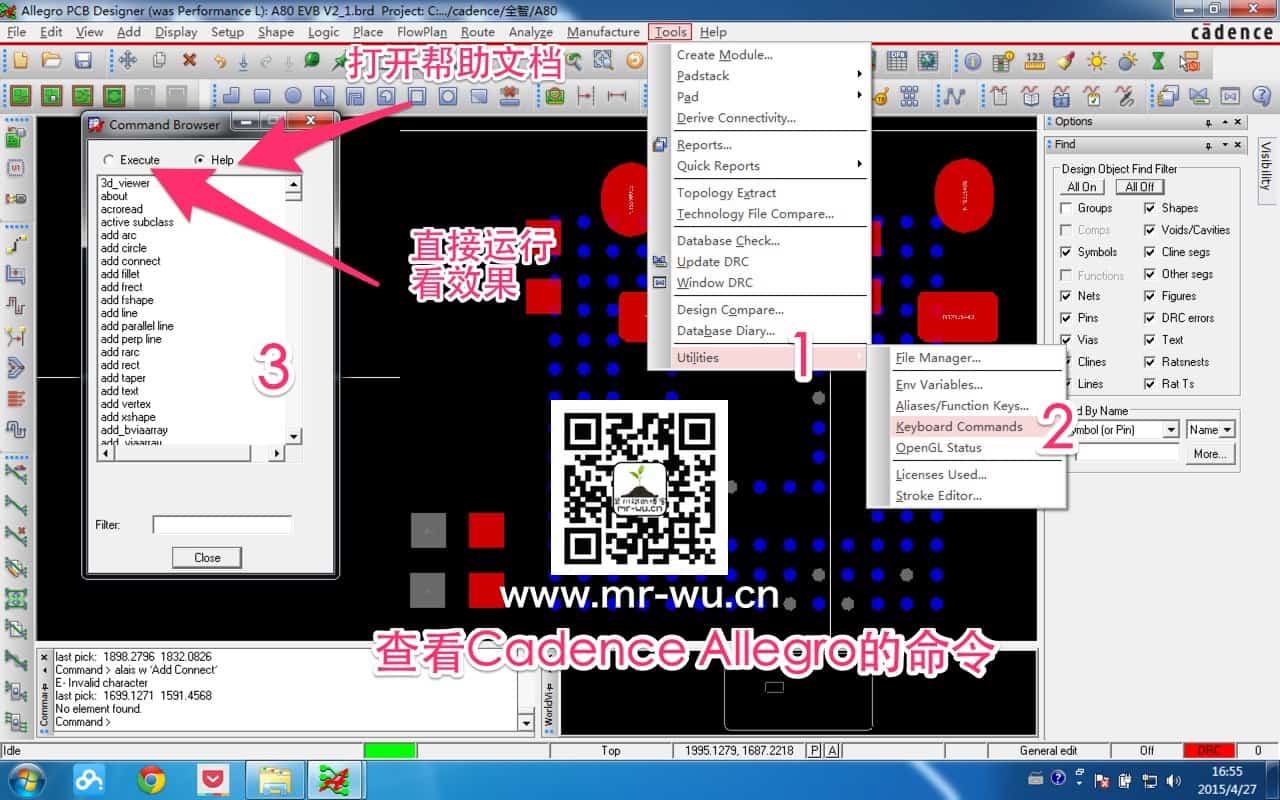This screenshot has height=800, width=1280.
Task: Toggle the Pins checkbox
Action: 1066,318
